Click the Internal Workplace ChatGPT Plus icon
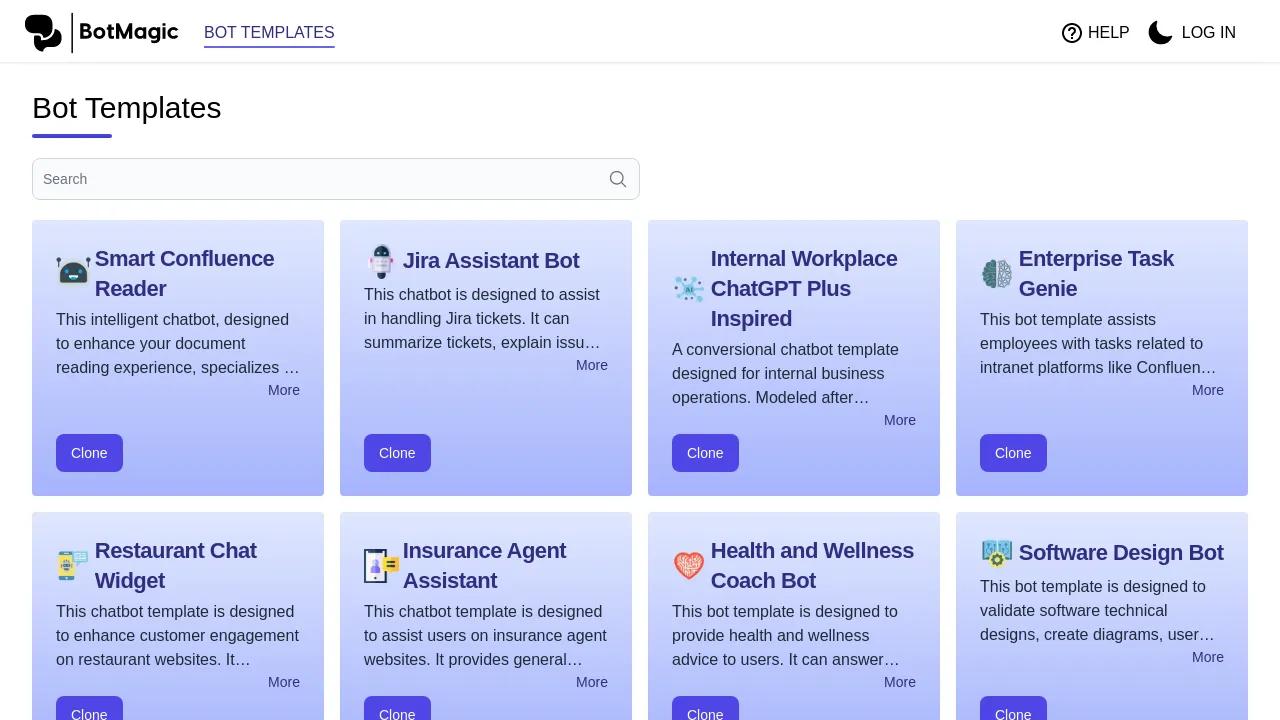Screen dimensions: 1280x720 tap(689, 289)
